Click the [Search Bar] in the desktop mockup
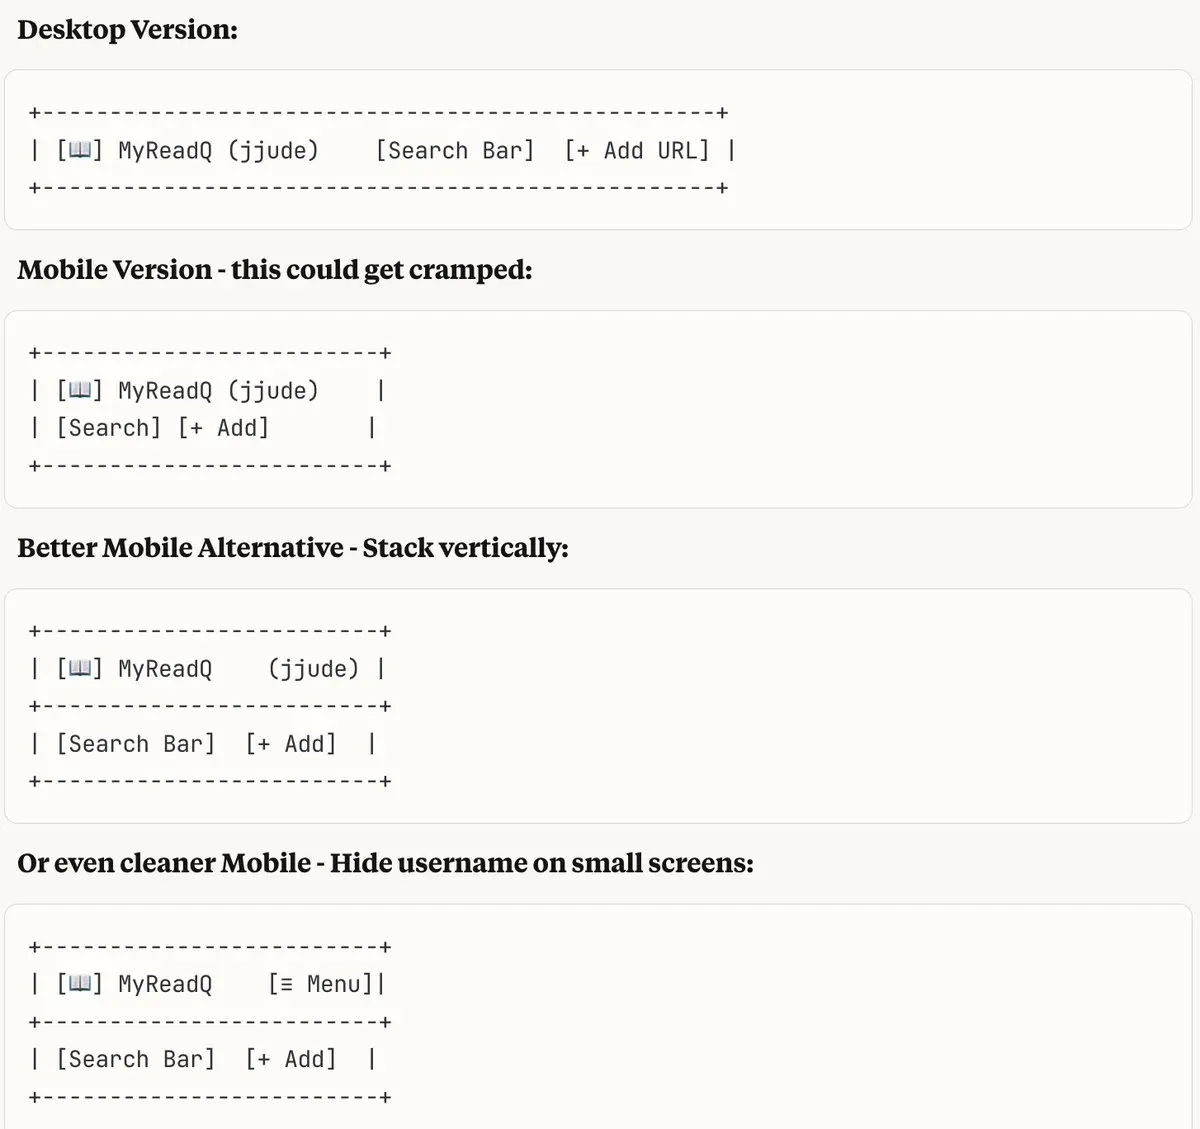Image resolution: width=1200 pixels, height=1129 pixels. (x=455, y=151)
